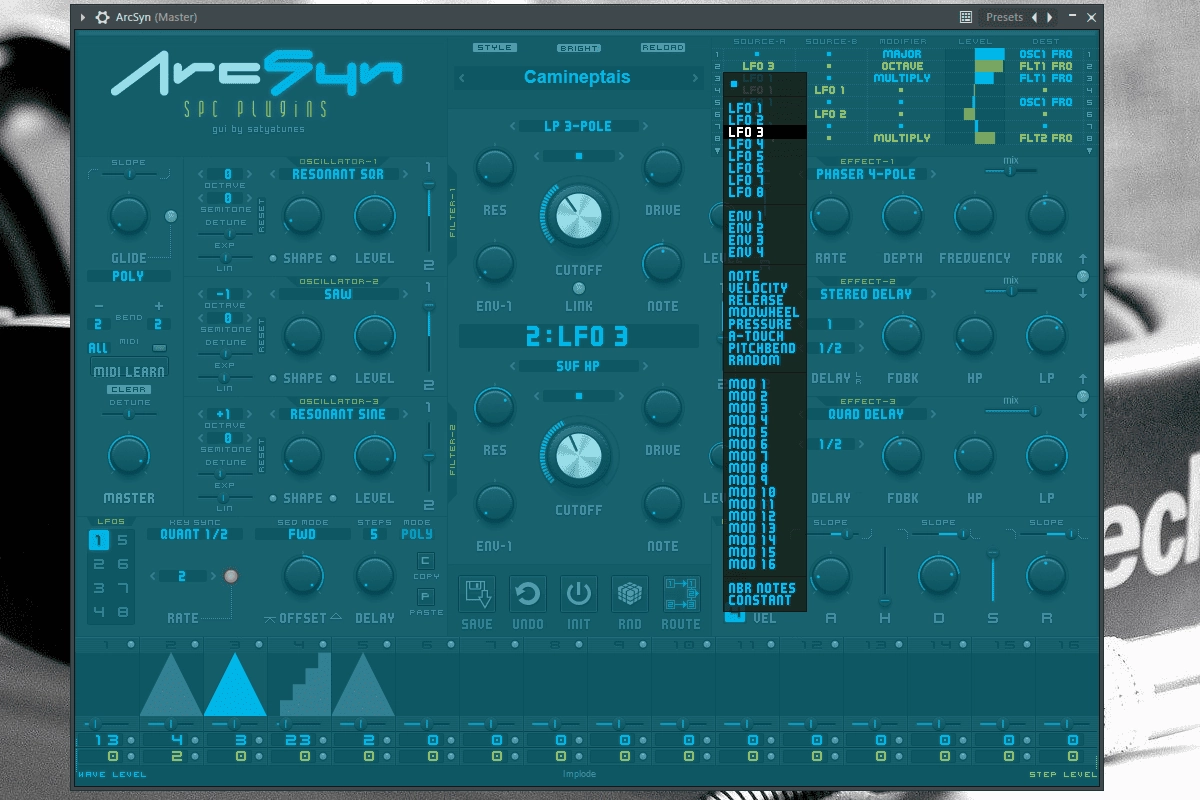Click the Save preset floppy icon
1200x800 pixels.
tap(477, 595)
